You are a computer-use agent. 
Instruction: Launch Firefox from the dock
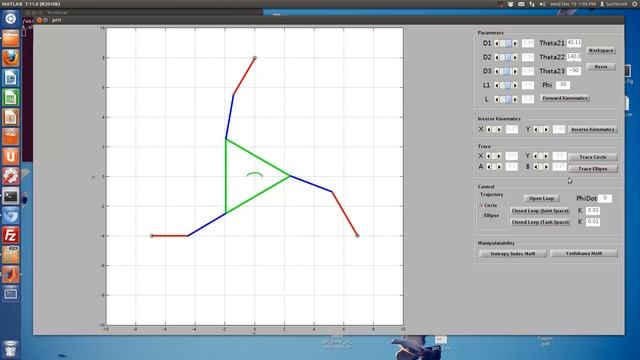pyautogui.click(x=11, y=58)
